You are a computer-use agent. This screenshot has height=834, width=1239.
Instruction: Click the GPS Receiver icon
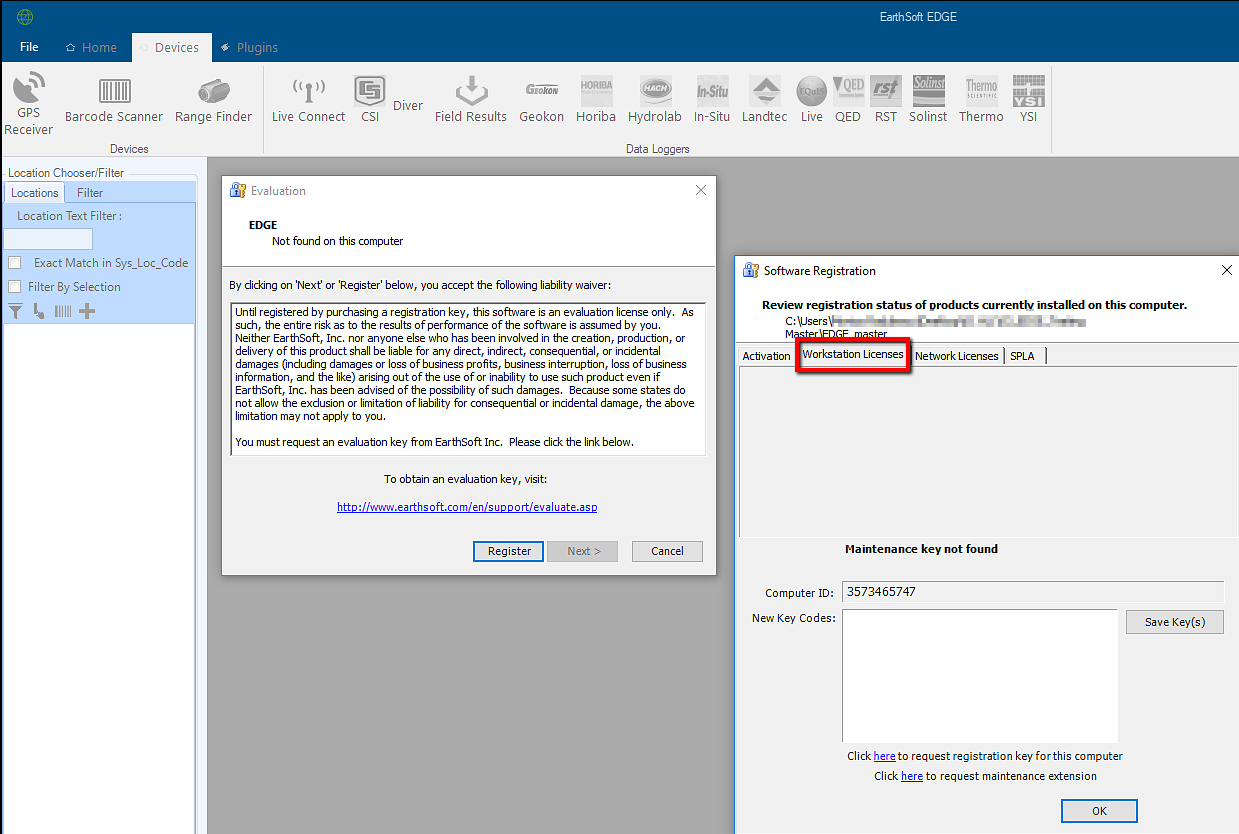click(28, 88)
